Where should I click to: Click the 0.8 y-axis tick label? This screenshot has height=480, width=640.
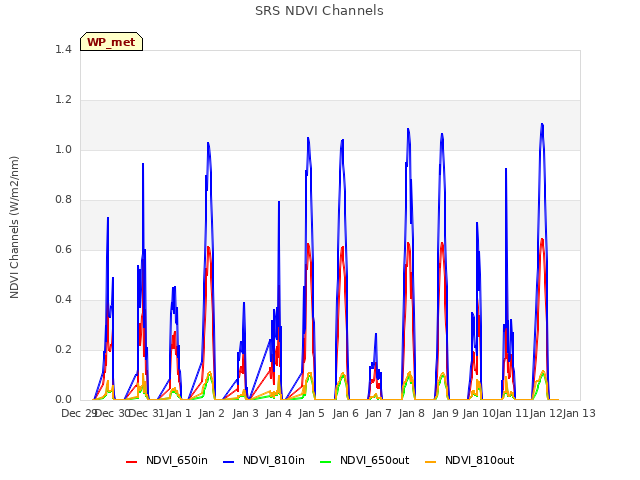[x=63, y=200]
